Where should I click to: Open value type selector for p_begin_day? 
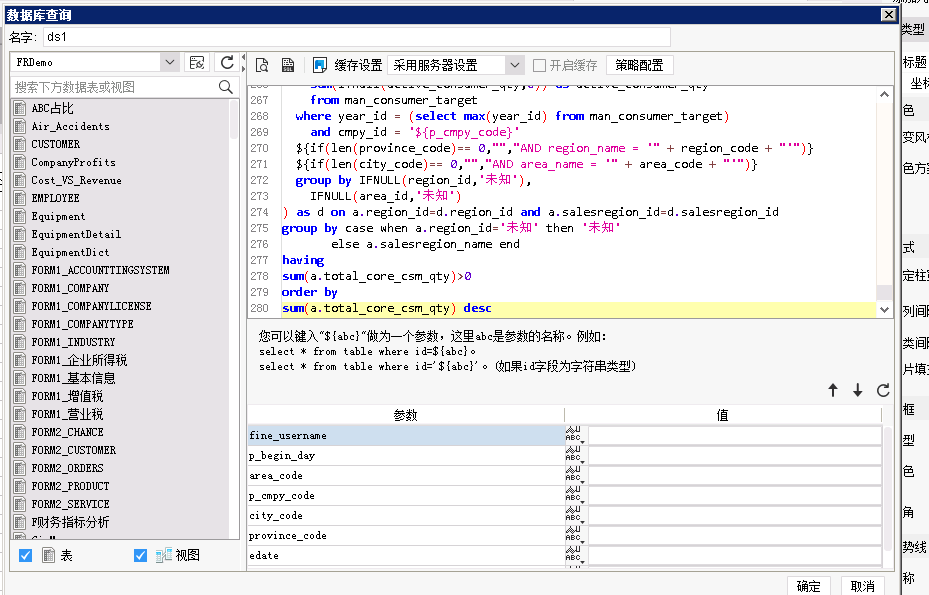click(574, 455)
